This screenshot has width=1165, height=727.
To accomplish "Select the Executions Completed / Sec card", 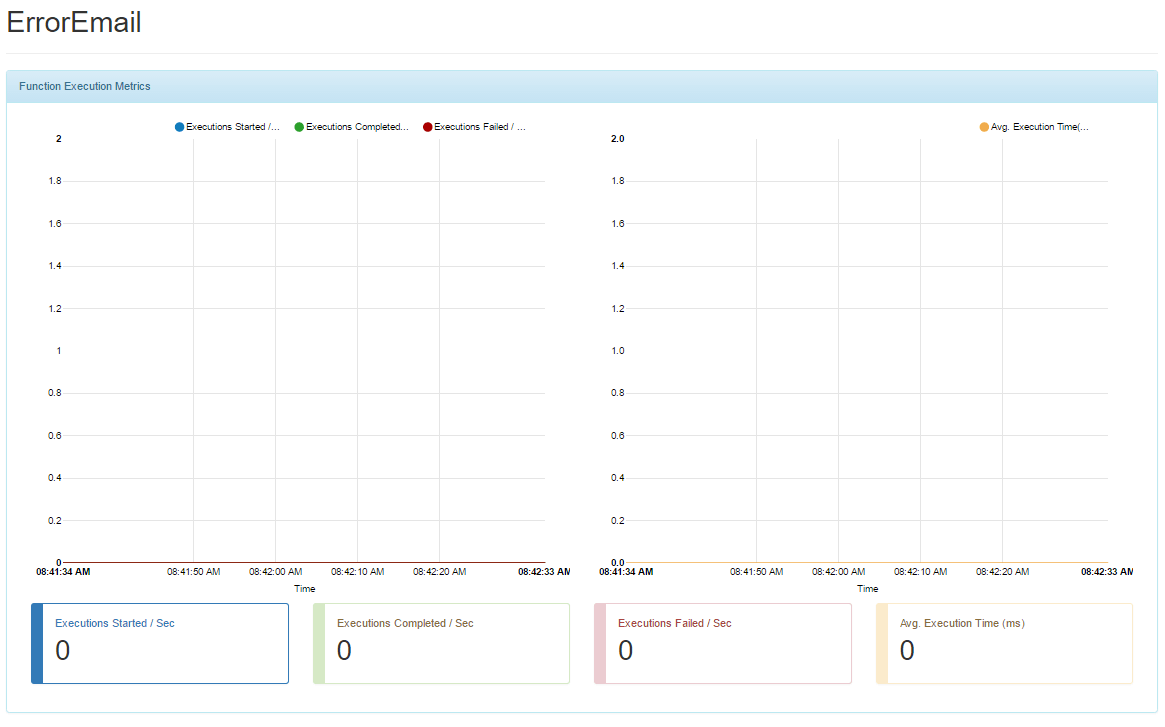I will click(441, 644).
